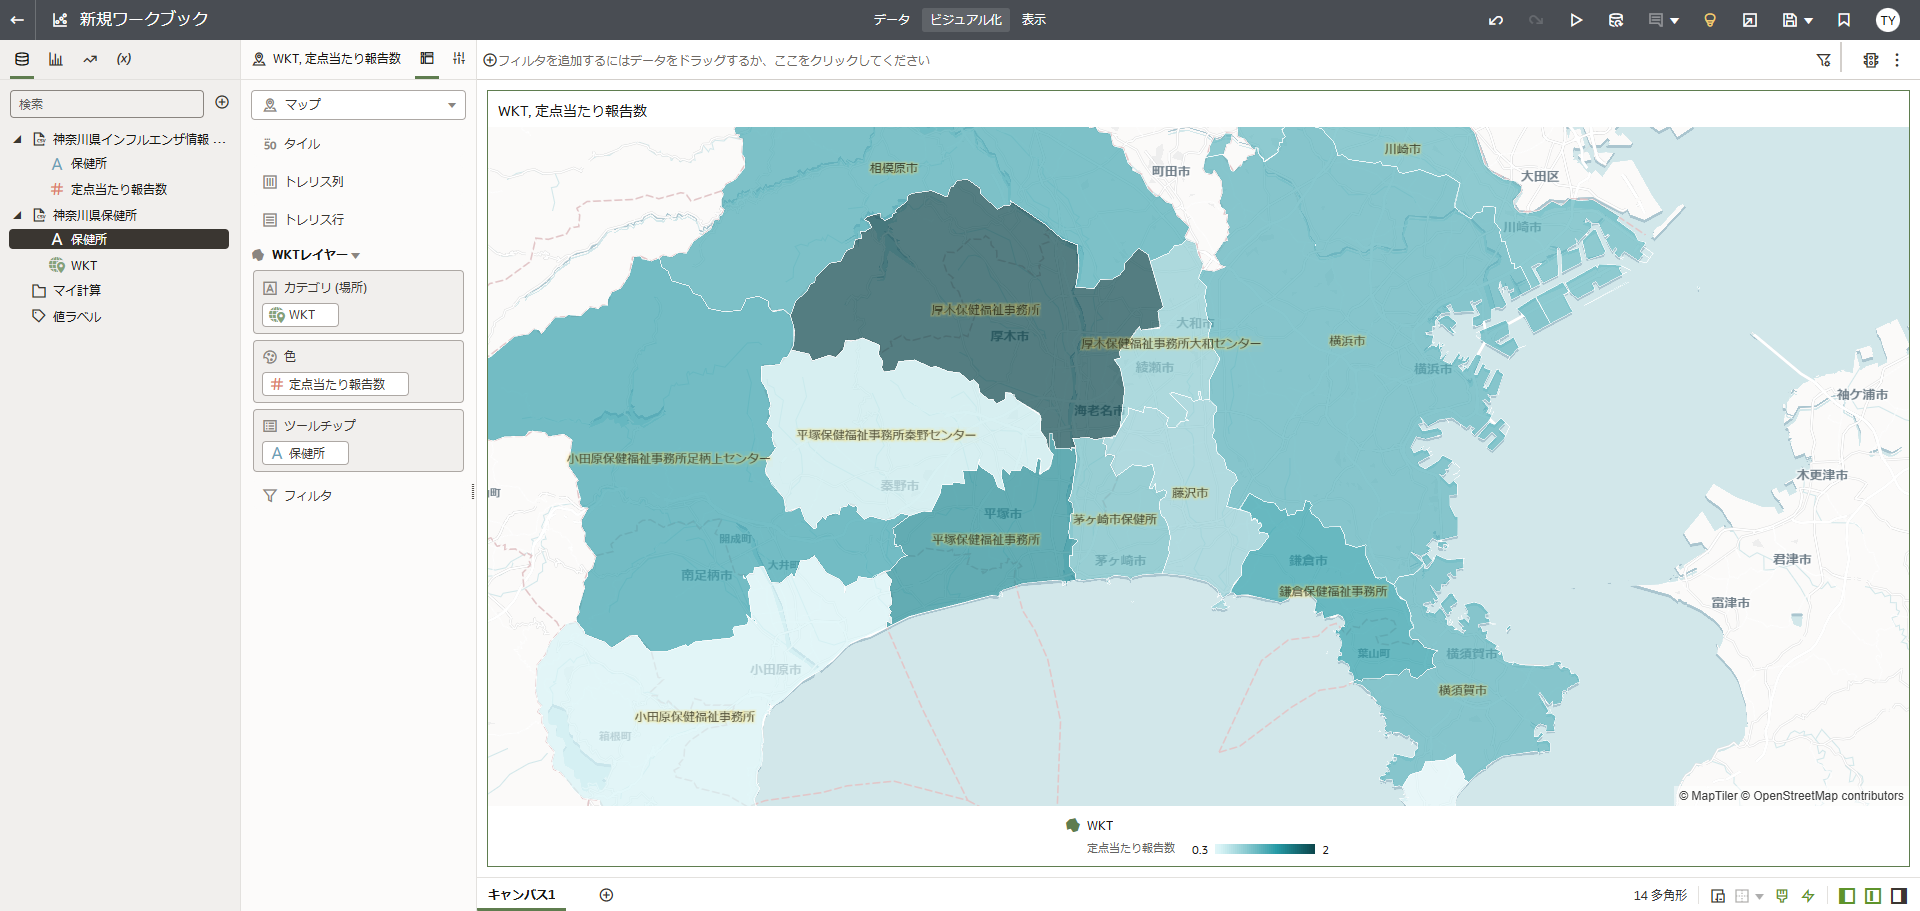Viewport: 1920px width, 911px height.
Task: Toggle auto-apply data lightning icon
Action: coord(1808,896)
